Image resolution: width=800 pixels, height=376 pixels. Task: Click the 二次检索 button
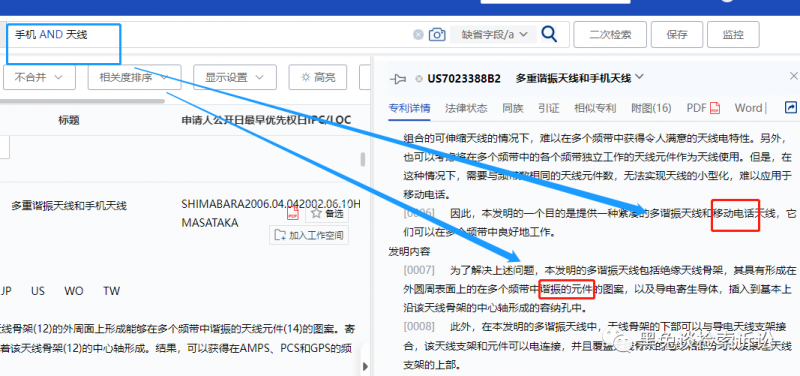point(610,35)
